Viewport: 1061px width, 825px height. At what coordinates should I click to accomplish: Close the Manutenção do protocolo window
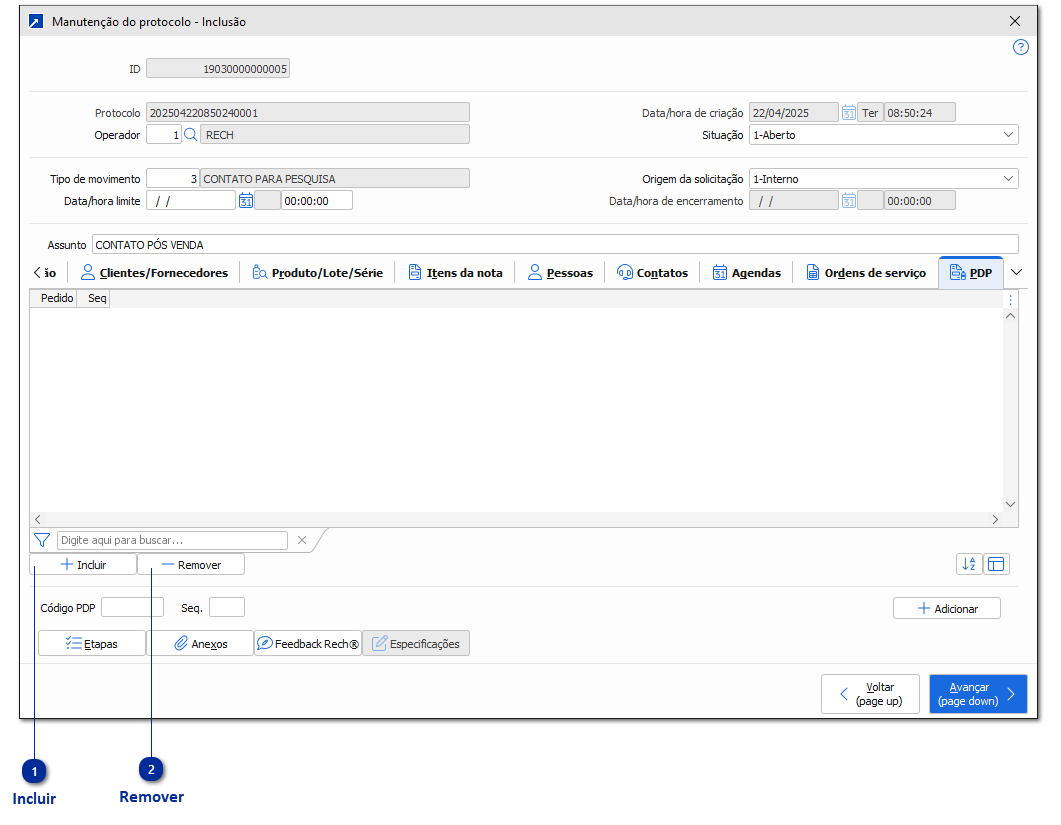(1015, 21)
